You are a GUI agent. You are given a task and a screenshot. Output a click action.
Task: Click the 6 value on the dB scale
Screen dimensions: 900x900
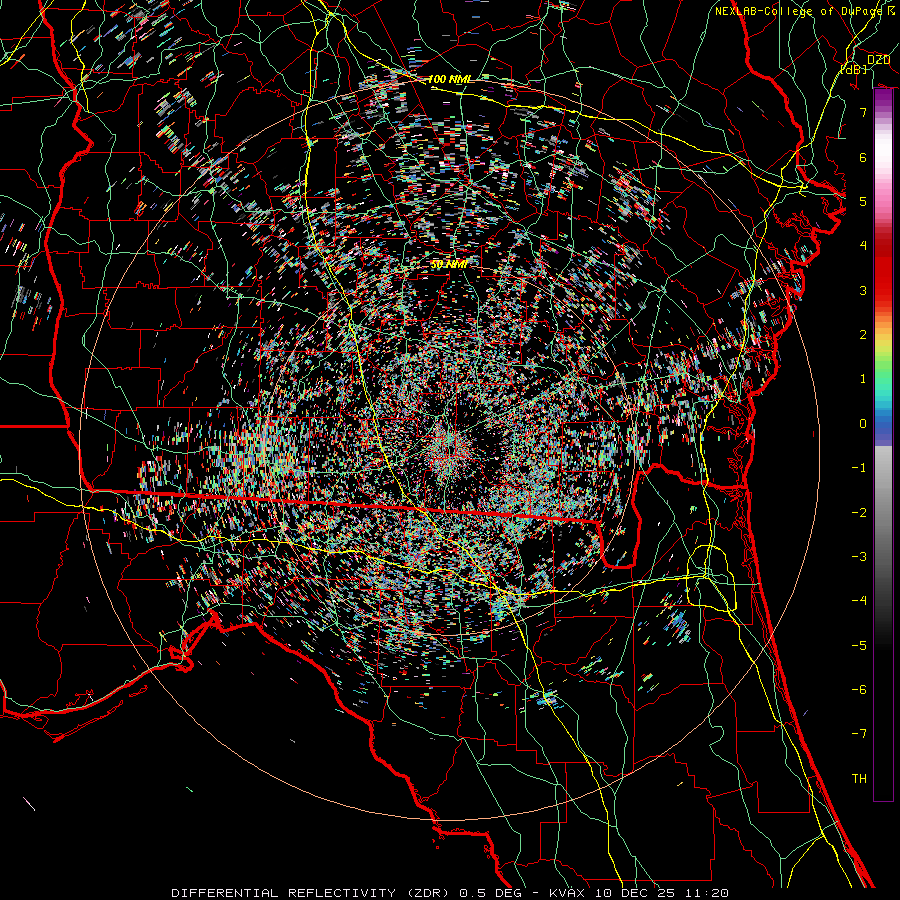(863, 157)
